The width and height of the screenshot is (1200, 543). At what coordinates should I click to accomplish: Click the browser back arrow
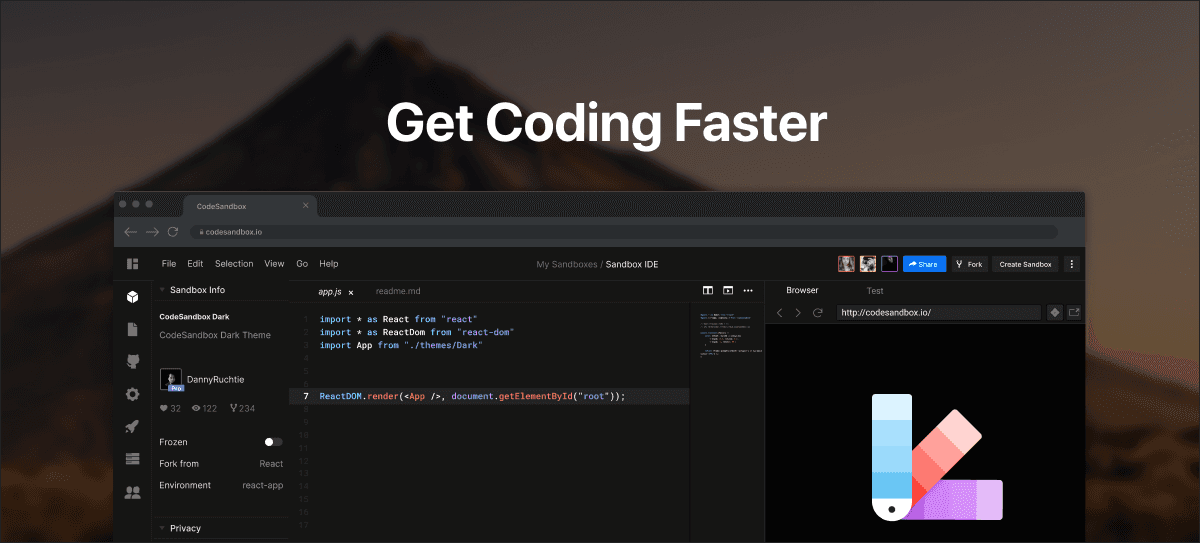coord(130,231)
